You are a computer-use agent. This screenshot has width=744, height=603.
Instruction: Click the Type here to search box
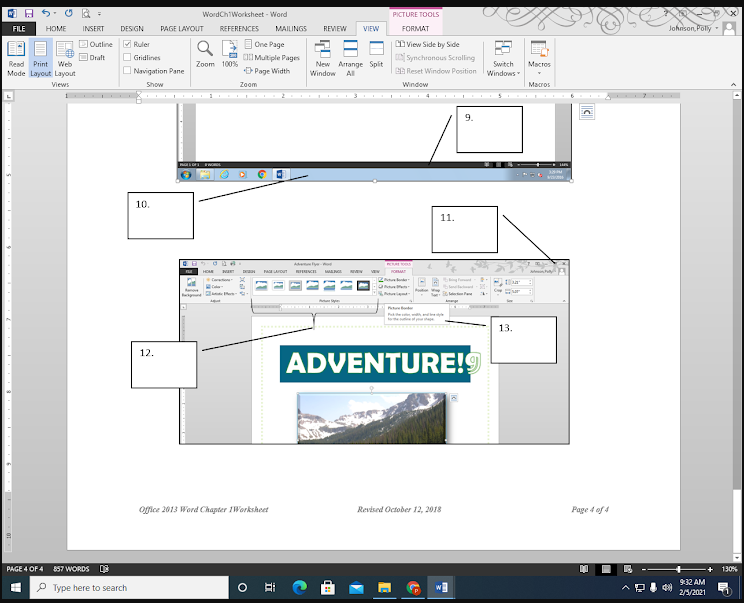coord(129,588)
